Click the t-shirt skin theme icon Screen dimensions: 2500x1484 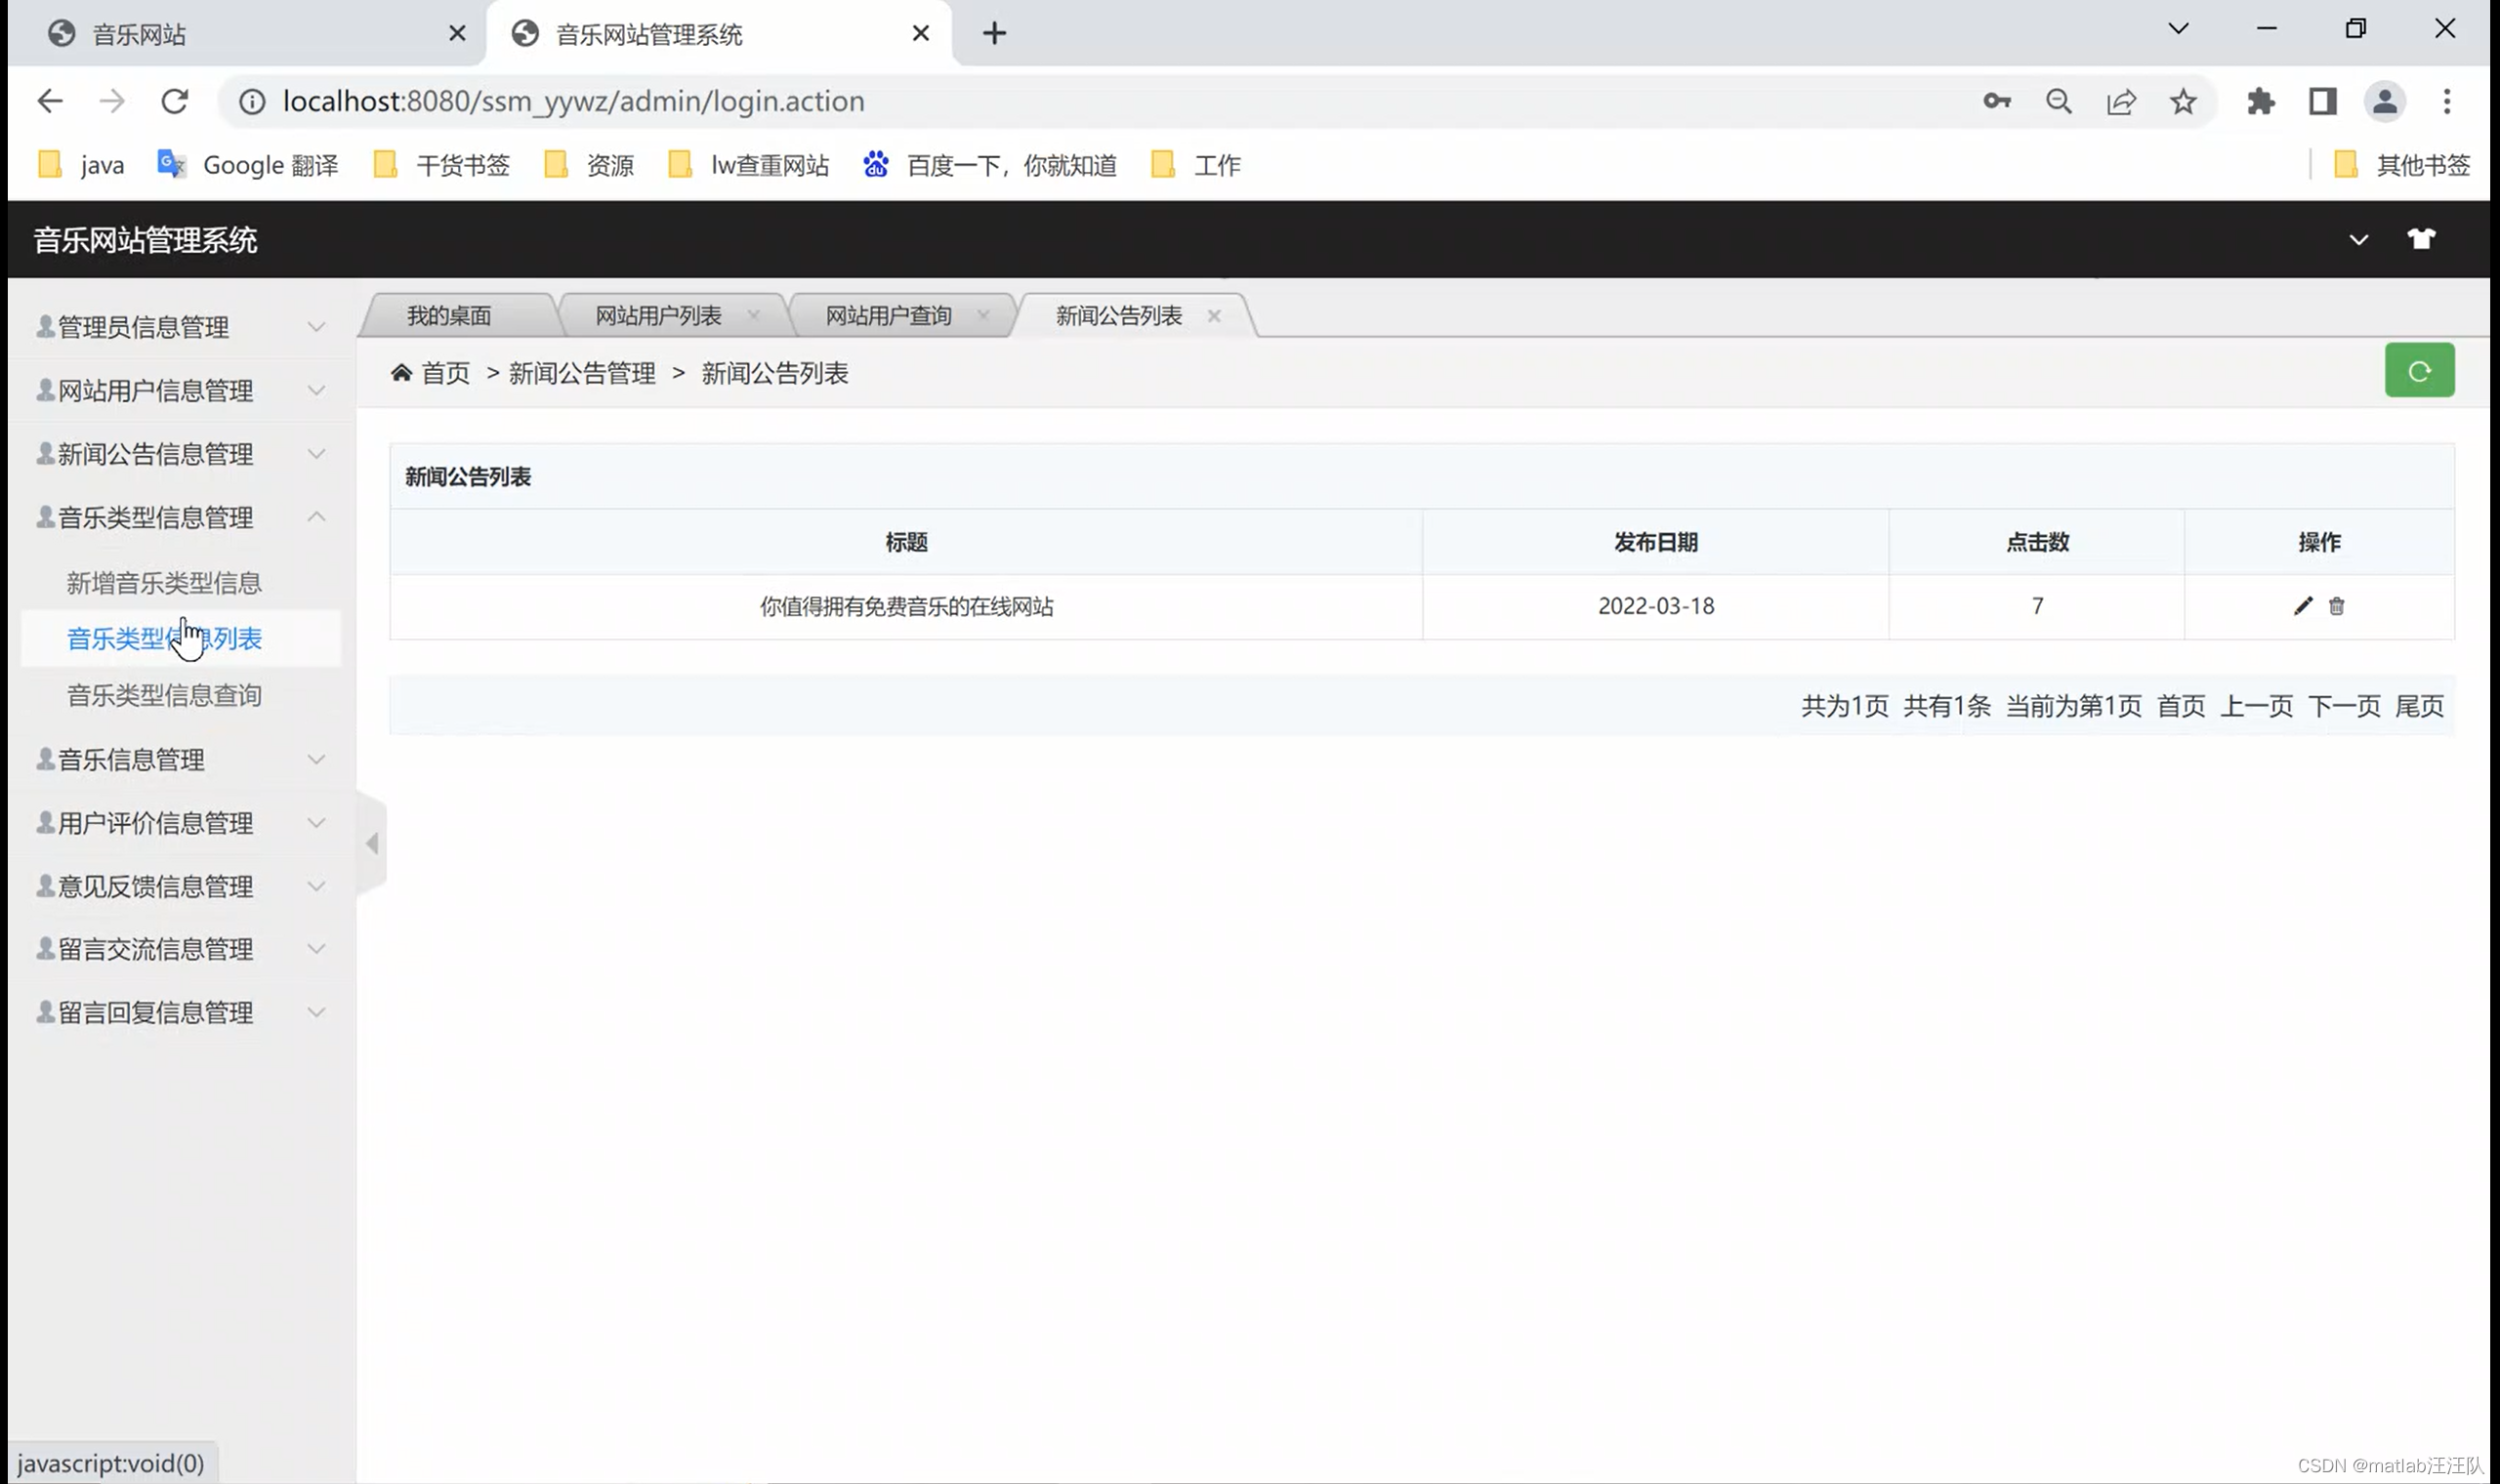coord(2420,239)
